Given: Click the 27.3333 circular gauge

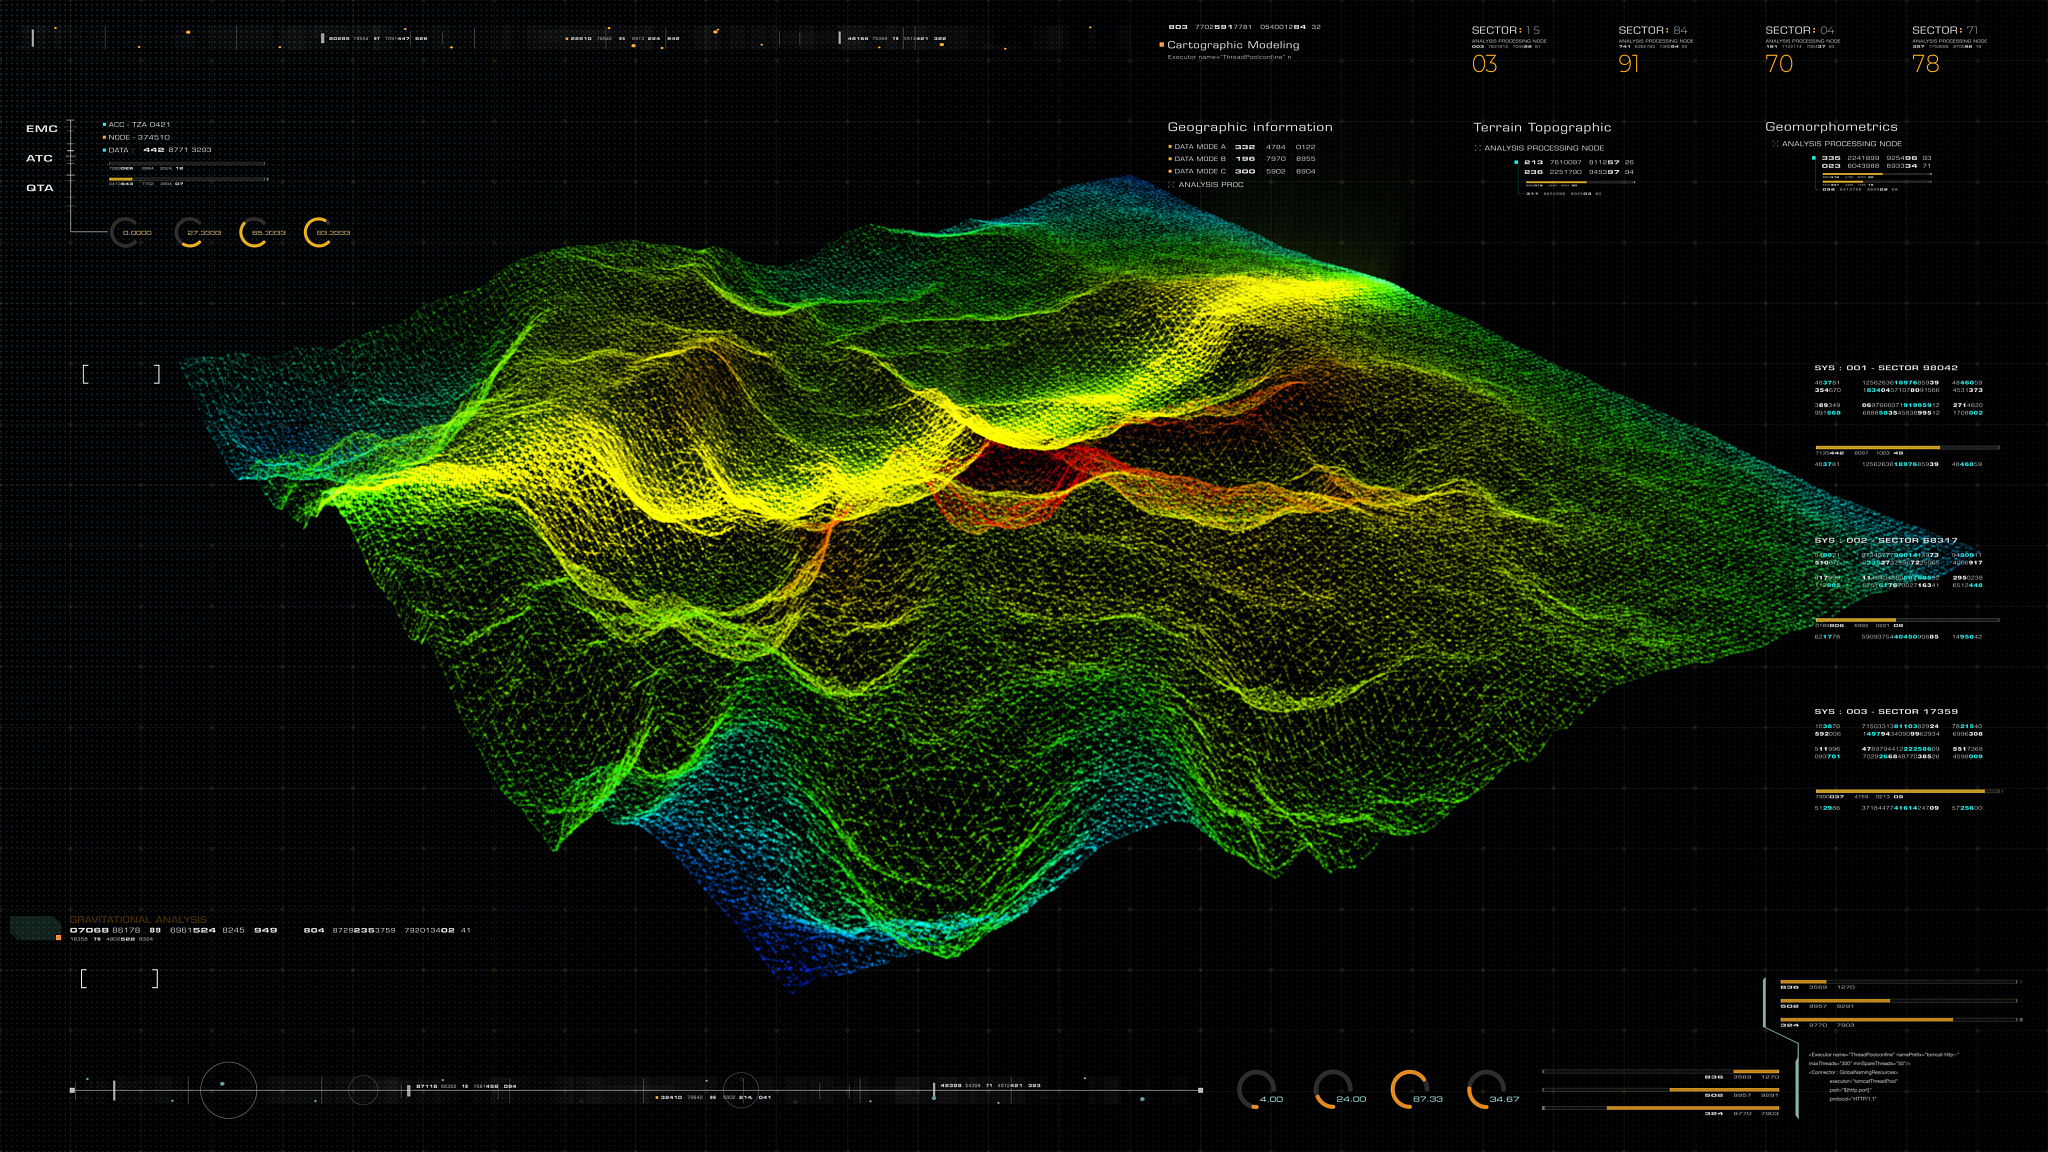Looking at the screenshot, I should pos(189,233).
